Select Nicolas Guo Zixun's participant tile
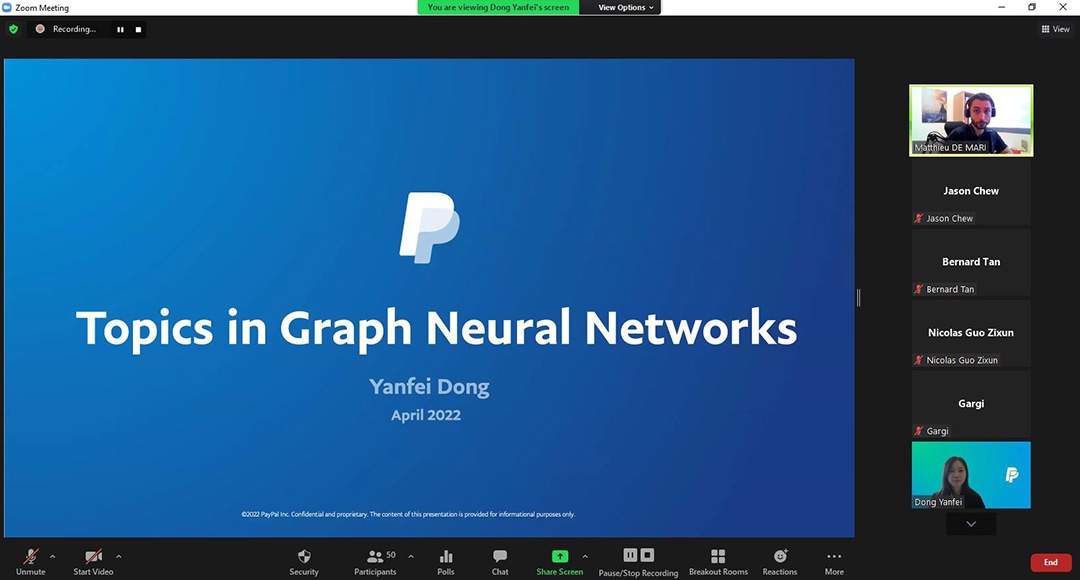This screenshot has height=580, width=1080. pyautogui.click(x=971, y=333)
